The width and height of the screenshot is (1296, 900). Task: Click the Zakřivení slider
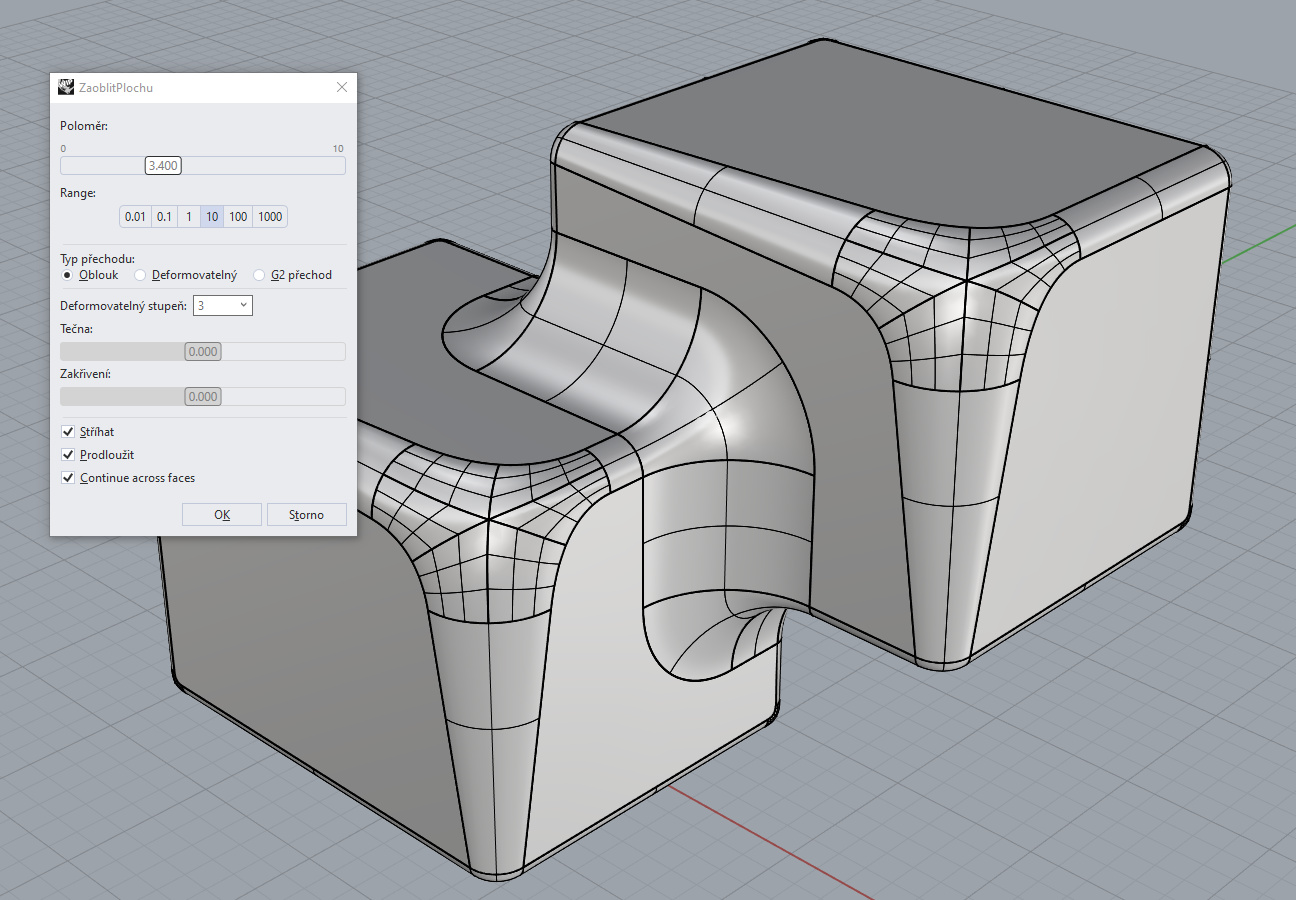coord(203,397)
